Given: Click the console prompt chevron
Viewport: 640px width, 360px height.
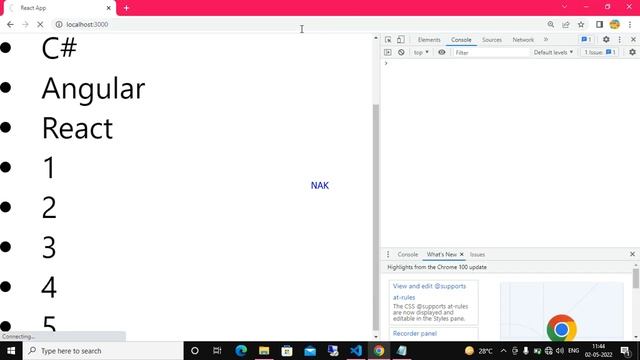Looking at the screenshot, I should [386, 63].
